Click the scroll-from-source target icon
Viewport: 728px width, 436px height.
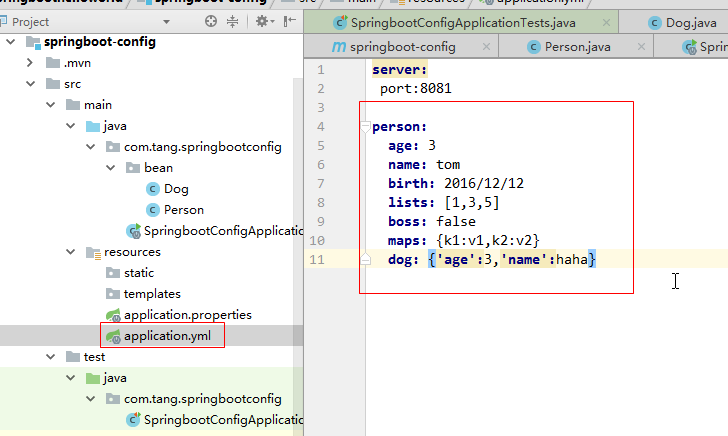pos(211,21)
